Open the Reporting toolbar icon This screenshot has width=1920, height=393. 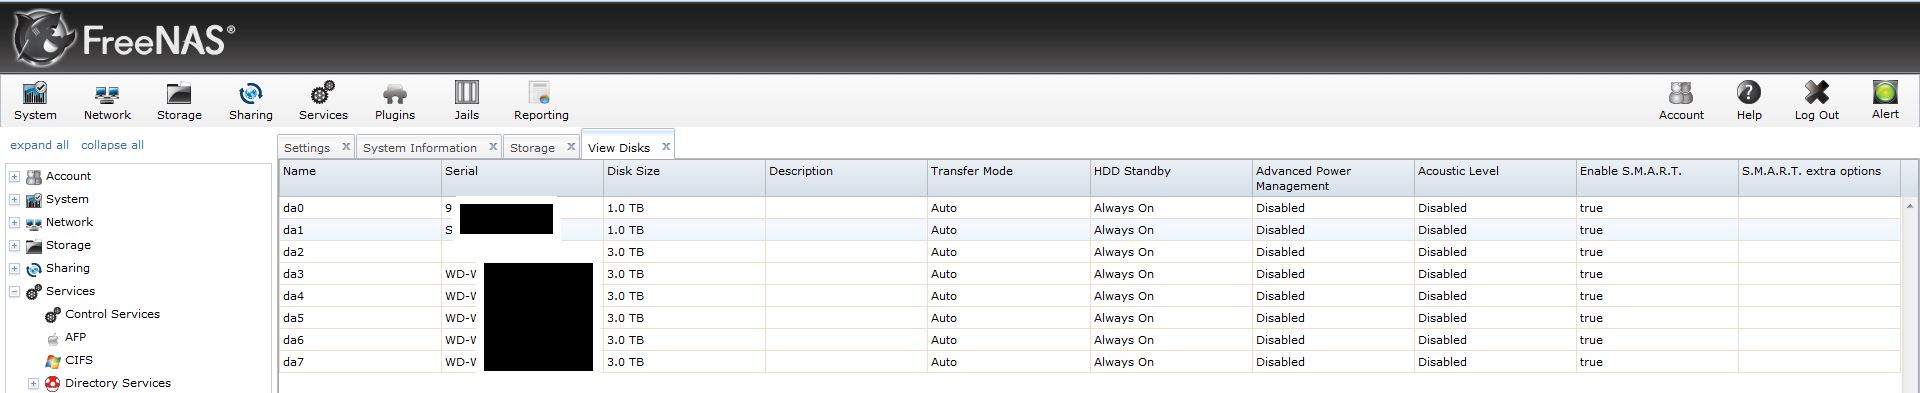pos(540,94)
